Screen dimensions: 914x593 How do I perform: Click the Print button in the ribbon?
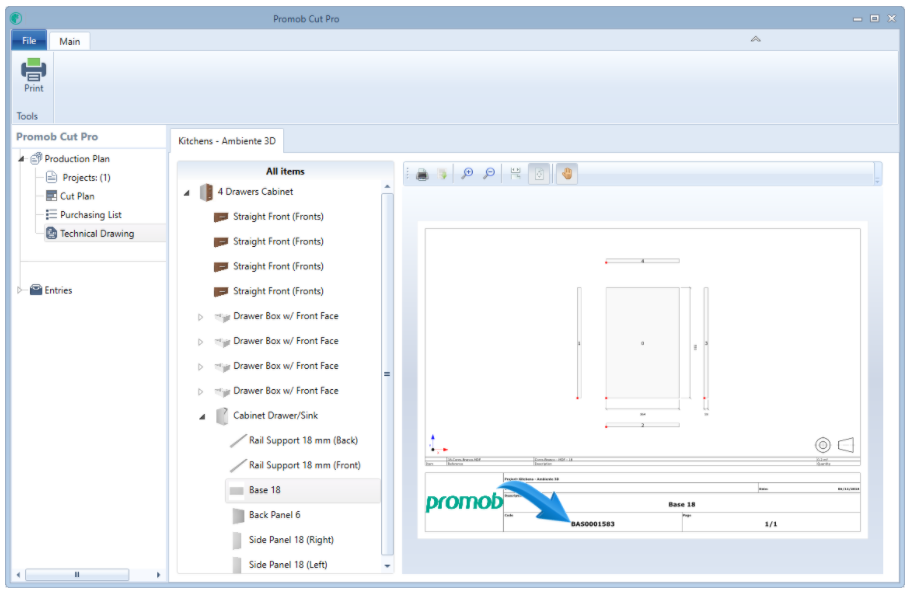33,76
